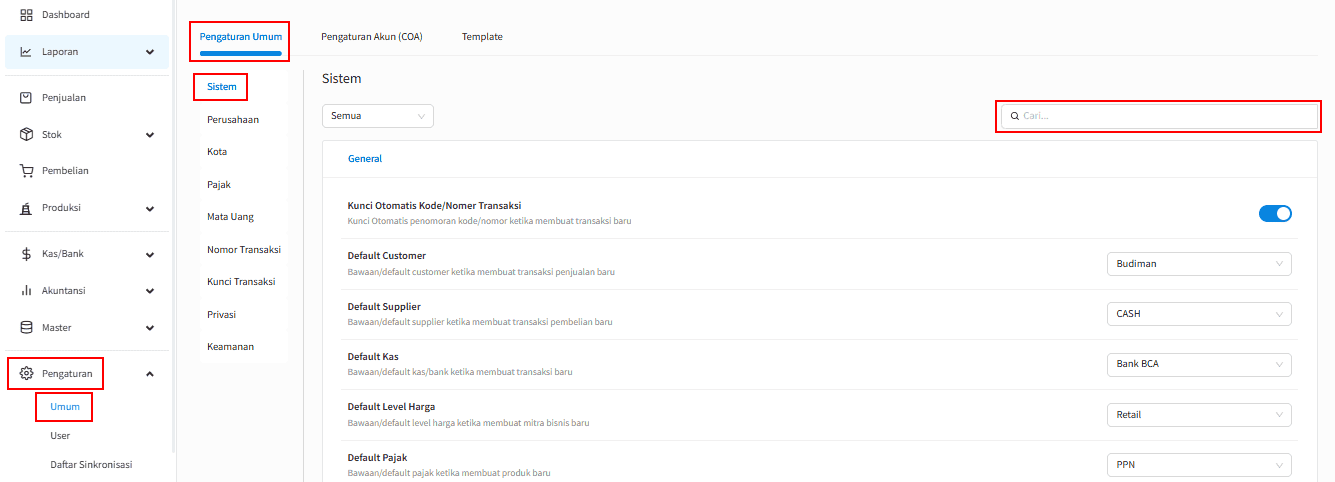
Task: Expand the Akuntansi menu chevron
Action: pos(150,291)
